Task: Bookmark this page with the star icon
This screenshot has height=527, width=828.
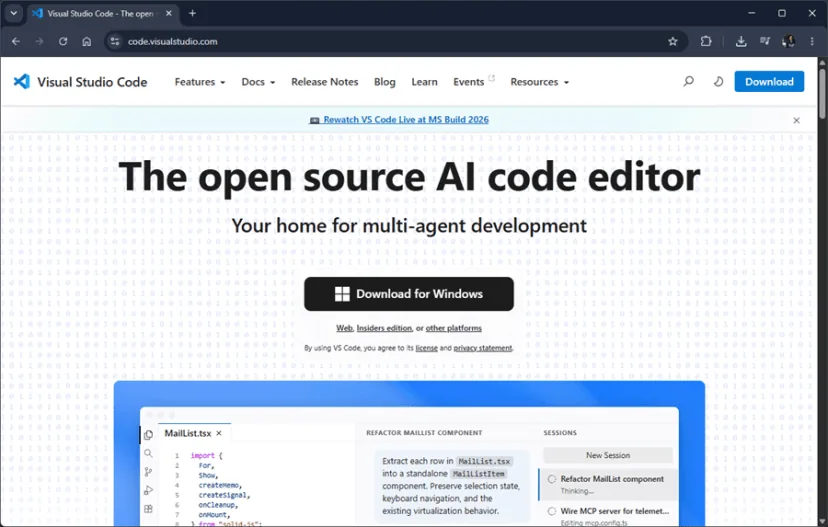Action: [672, 41]
